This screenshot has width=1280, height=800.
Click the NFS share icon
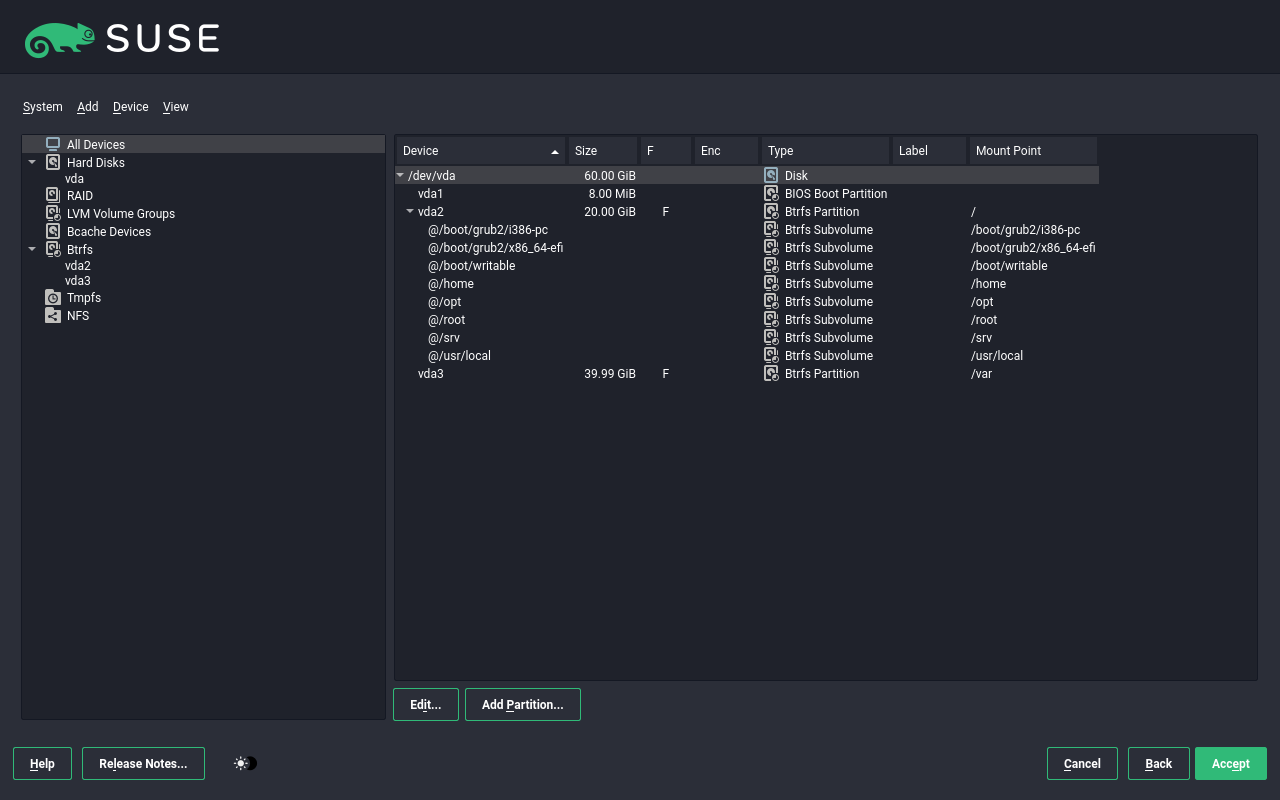click(53, 315)
